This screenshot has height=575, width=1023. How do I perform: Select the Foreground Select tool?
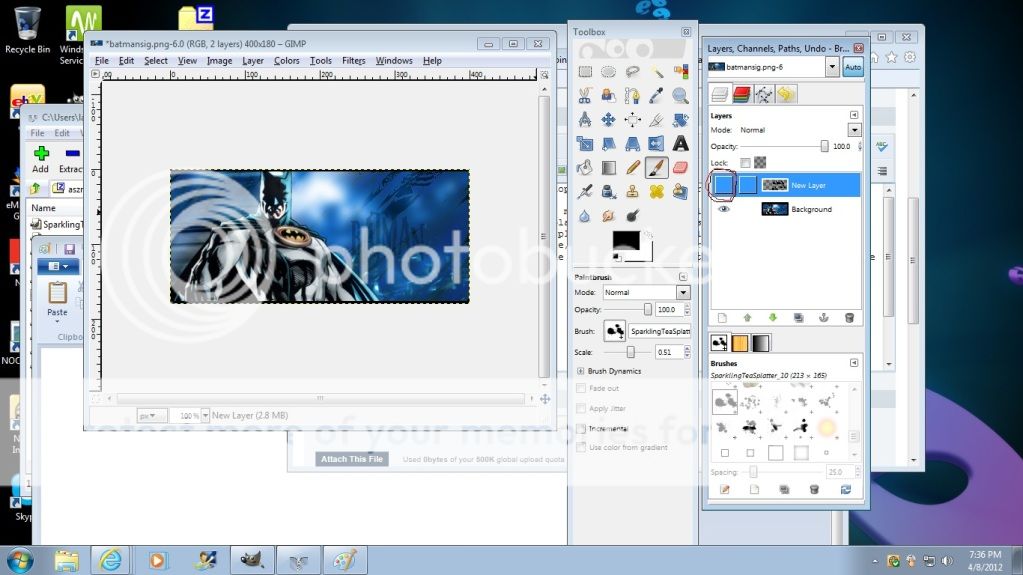click(x=608, y=96)
